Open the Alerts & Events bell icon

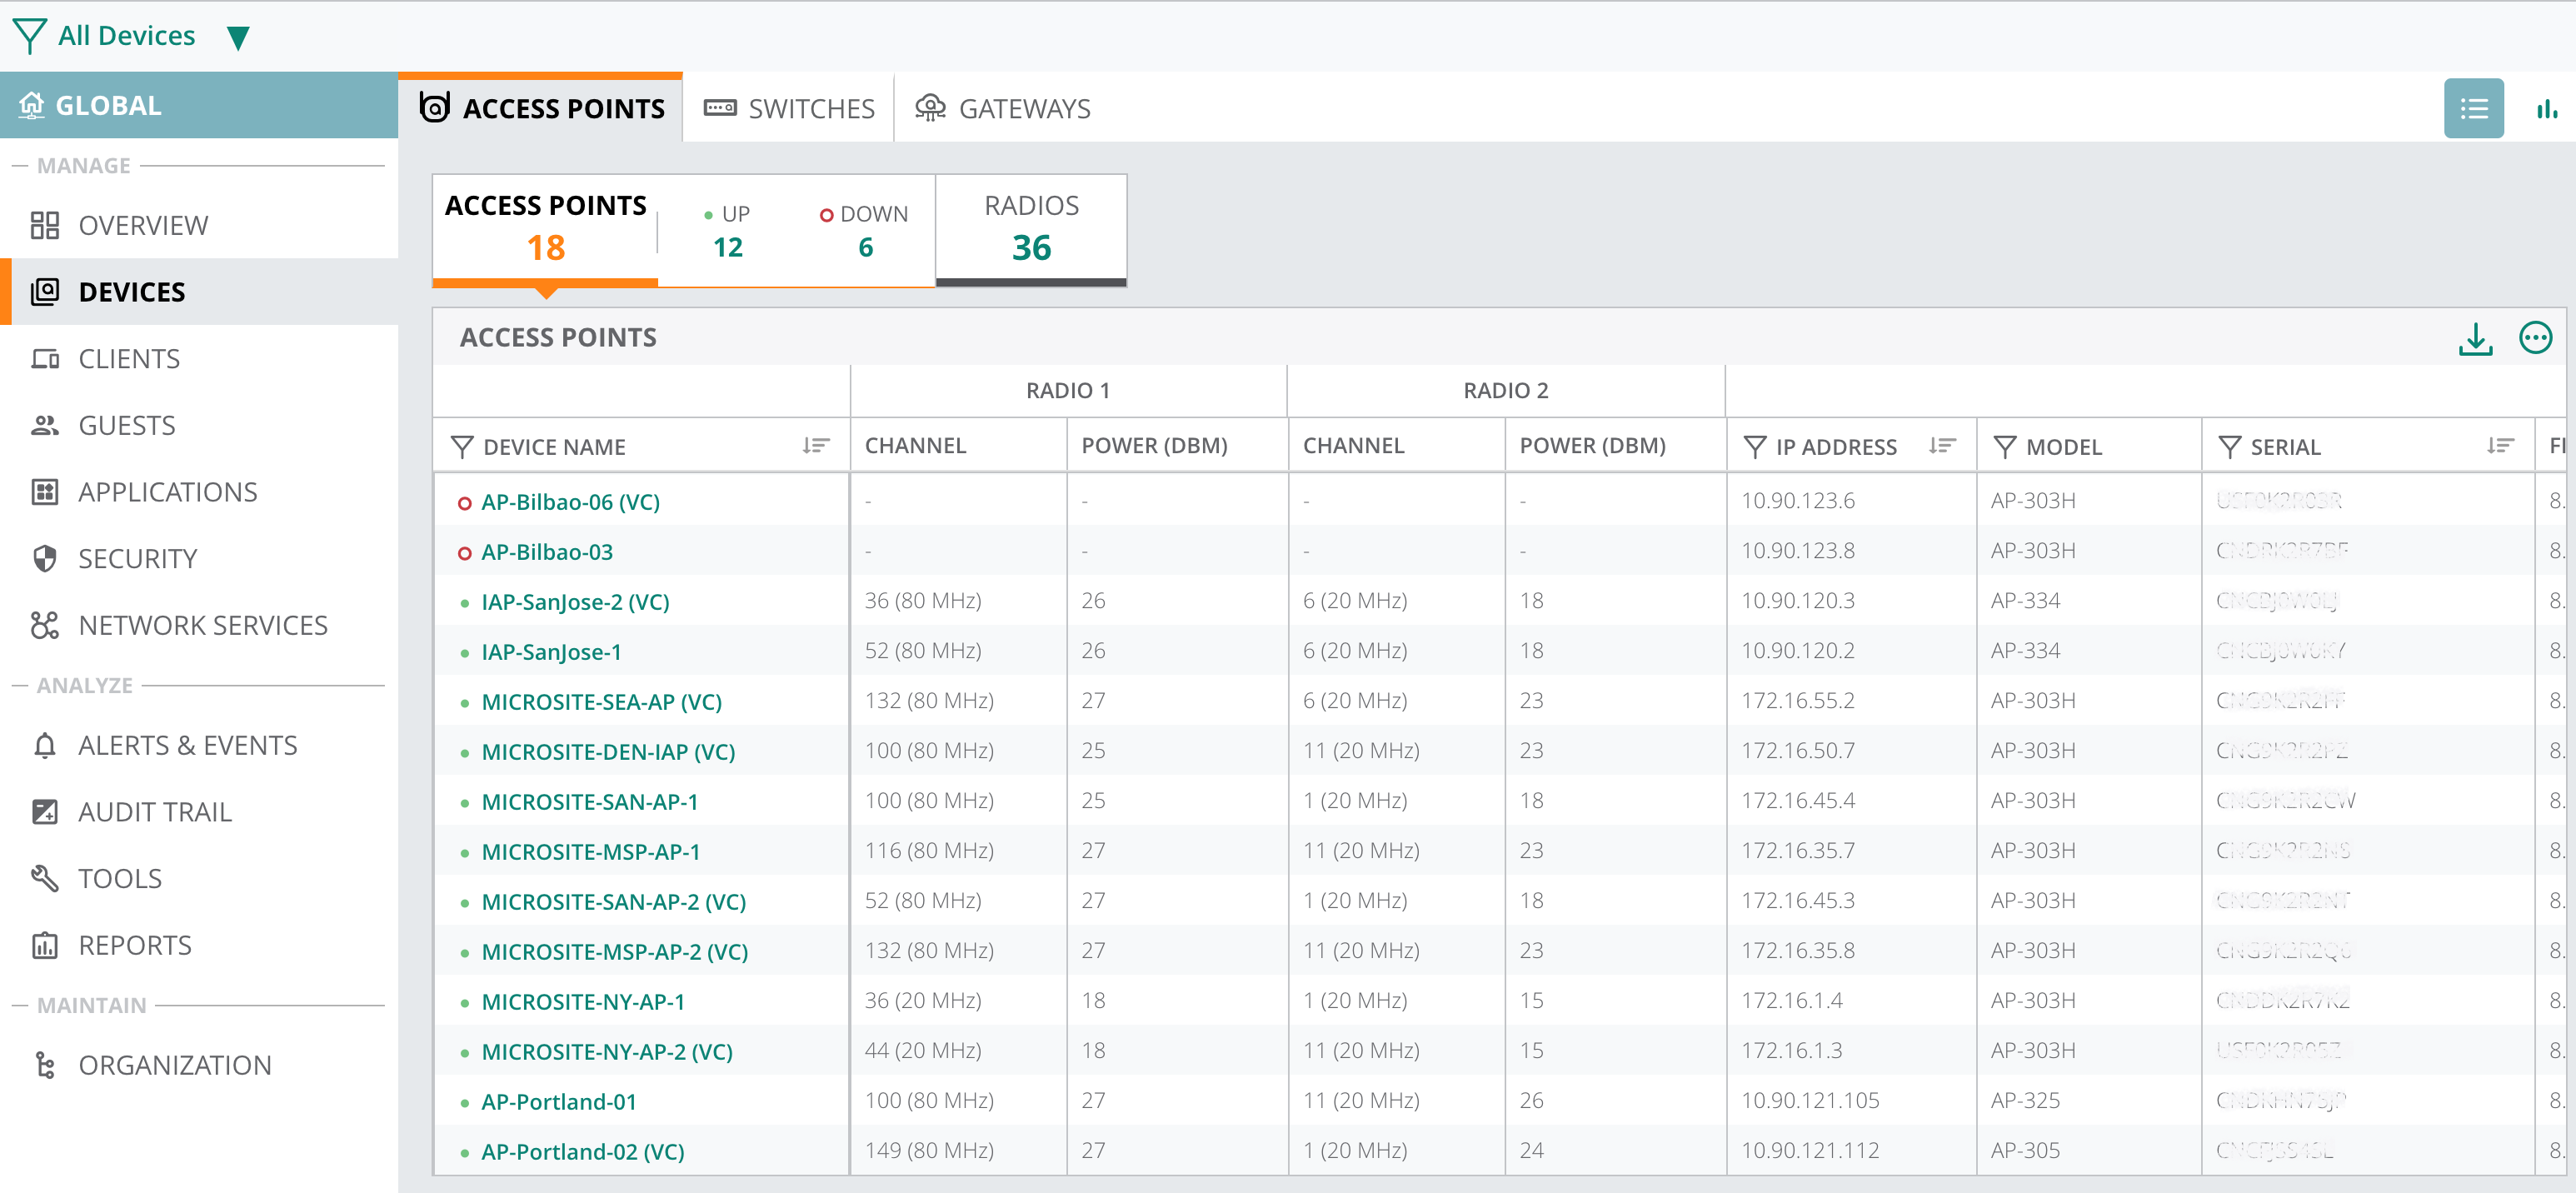click(x=45, y=745)
